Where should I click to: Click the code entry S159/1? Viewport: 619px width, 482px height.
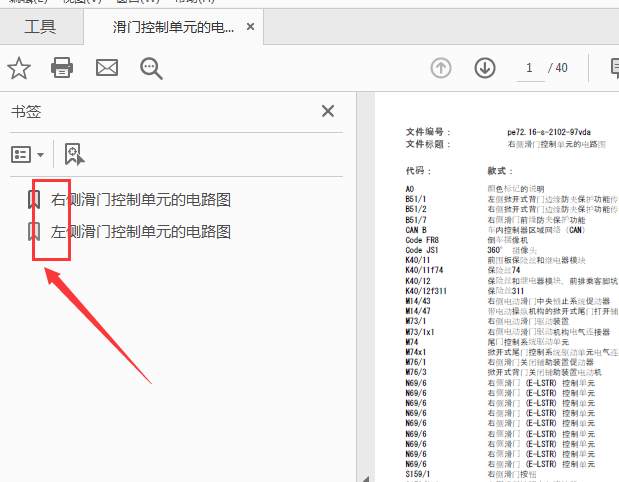[418, 474]
